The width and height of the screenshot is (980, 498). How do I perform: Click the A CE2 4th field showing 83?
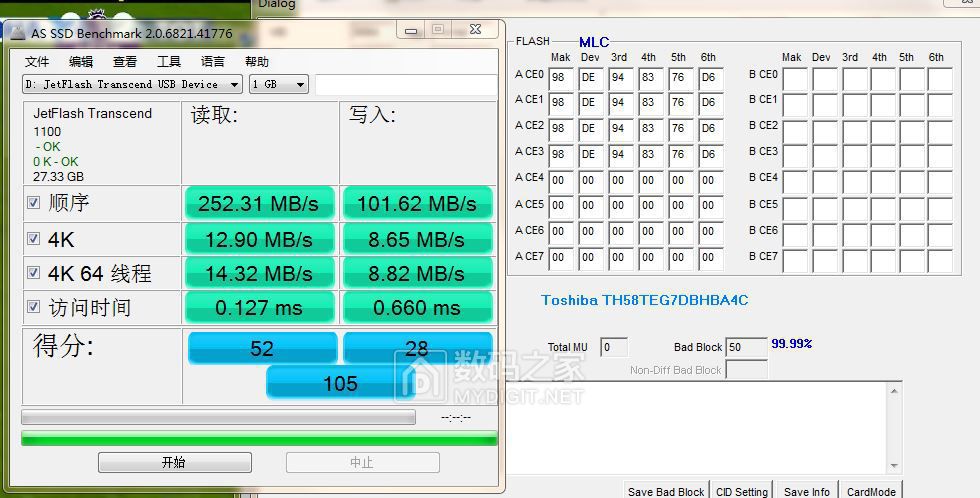click(x=651, y=129)
